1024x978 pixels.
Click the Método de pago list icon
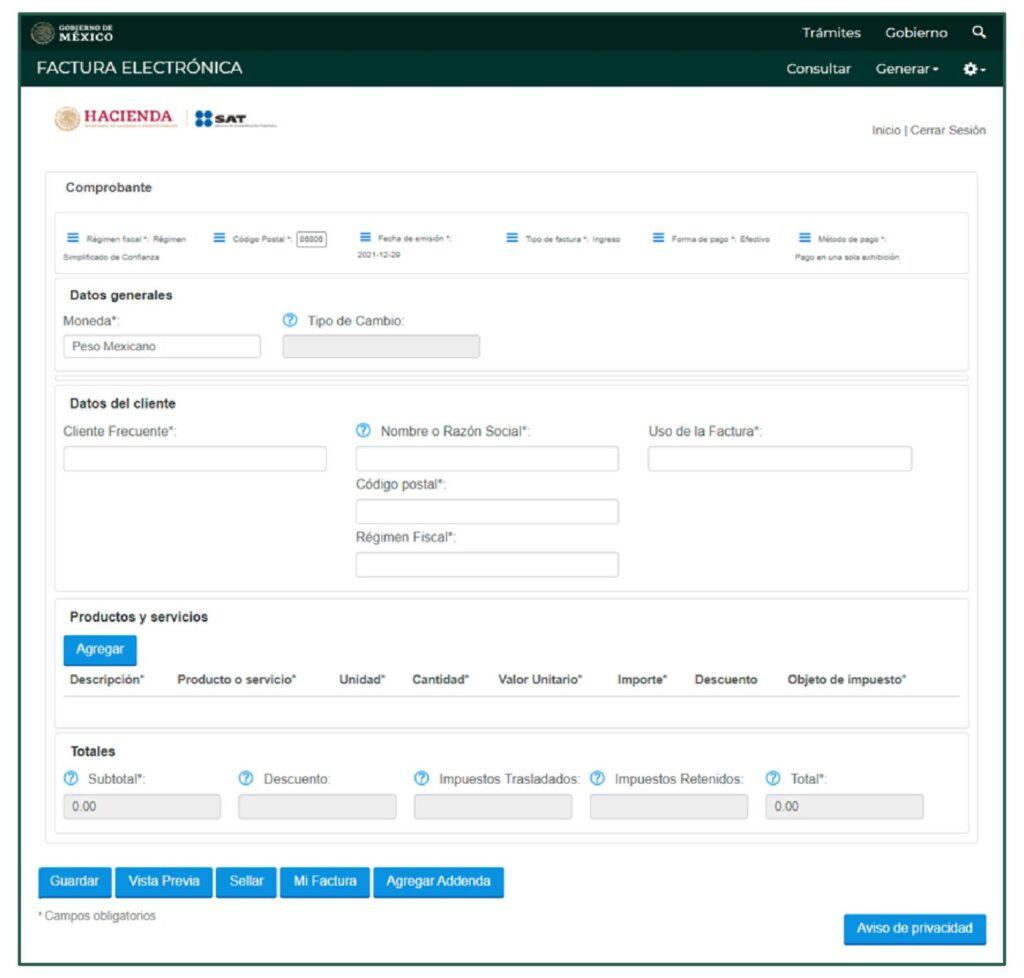[805, 238]
